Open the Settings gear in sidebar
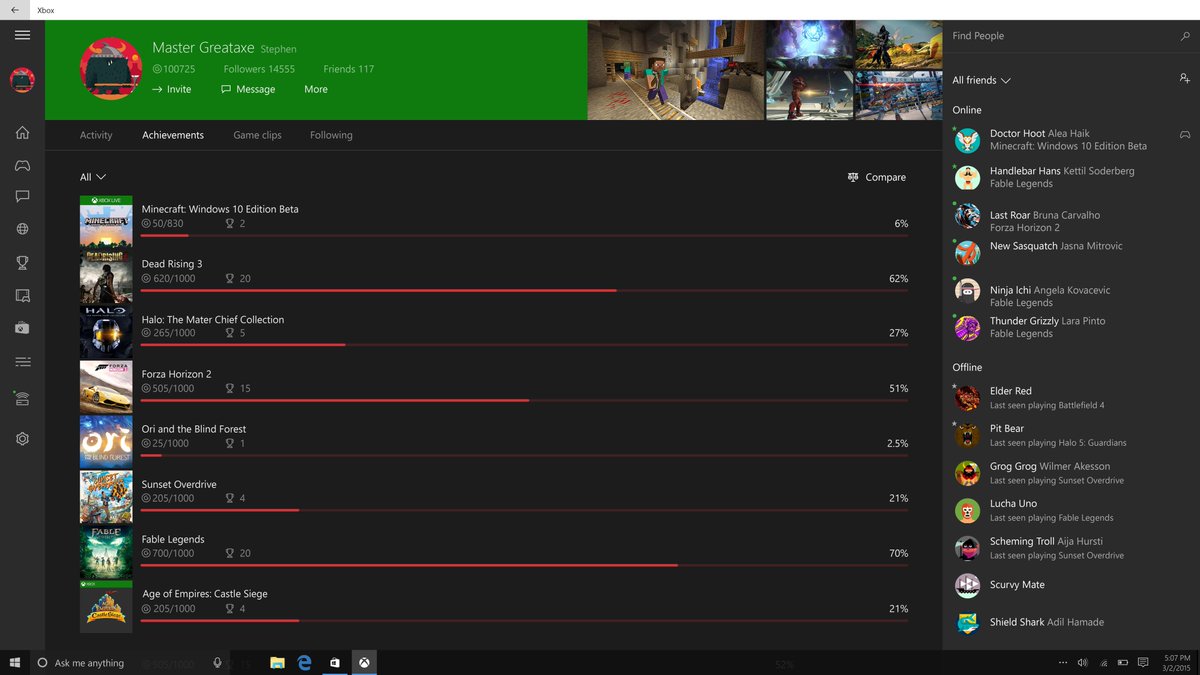Image resolution: width=1200 pixels, height=675 pixels. click(22, 439)
